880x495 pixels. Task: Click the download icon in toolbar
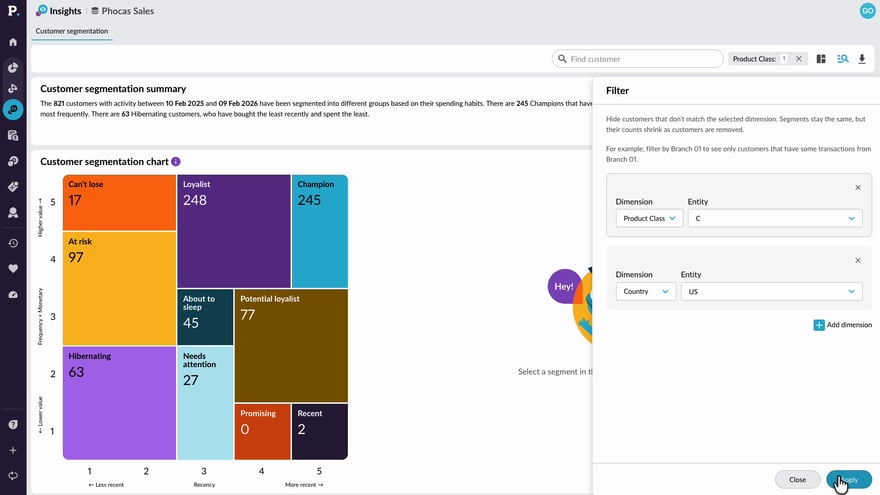[x=861, y=59]
